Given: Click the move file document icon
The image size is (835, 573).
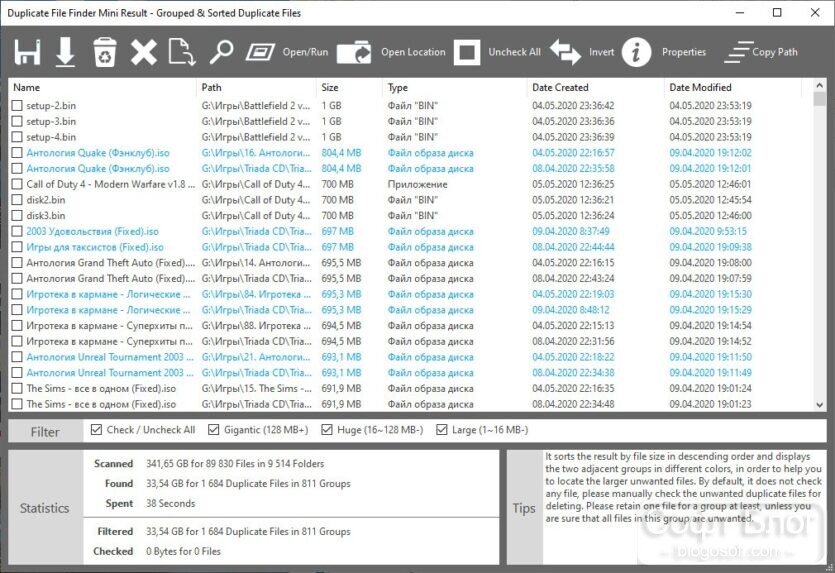Looking at the screenshot, I should [x=182, y=52].
